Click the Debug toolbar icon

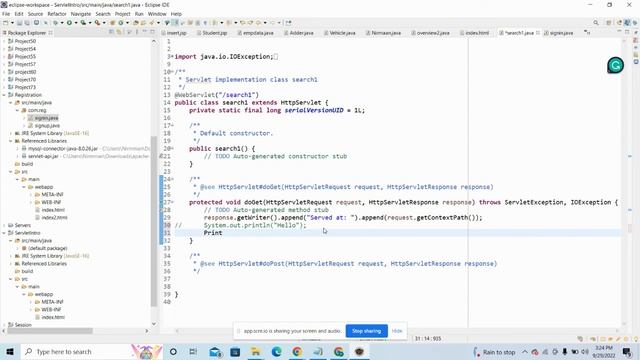[55, 23]
